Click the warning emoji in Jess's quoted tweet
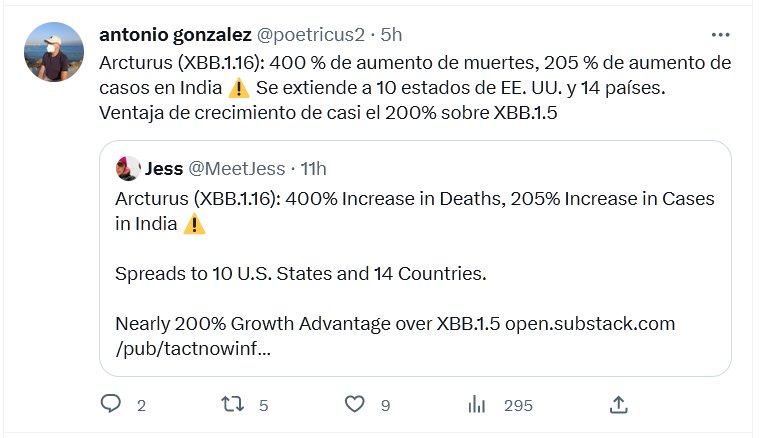Image resolution: width=760 pixels, height=438 pixels. [195, 224]
